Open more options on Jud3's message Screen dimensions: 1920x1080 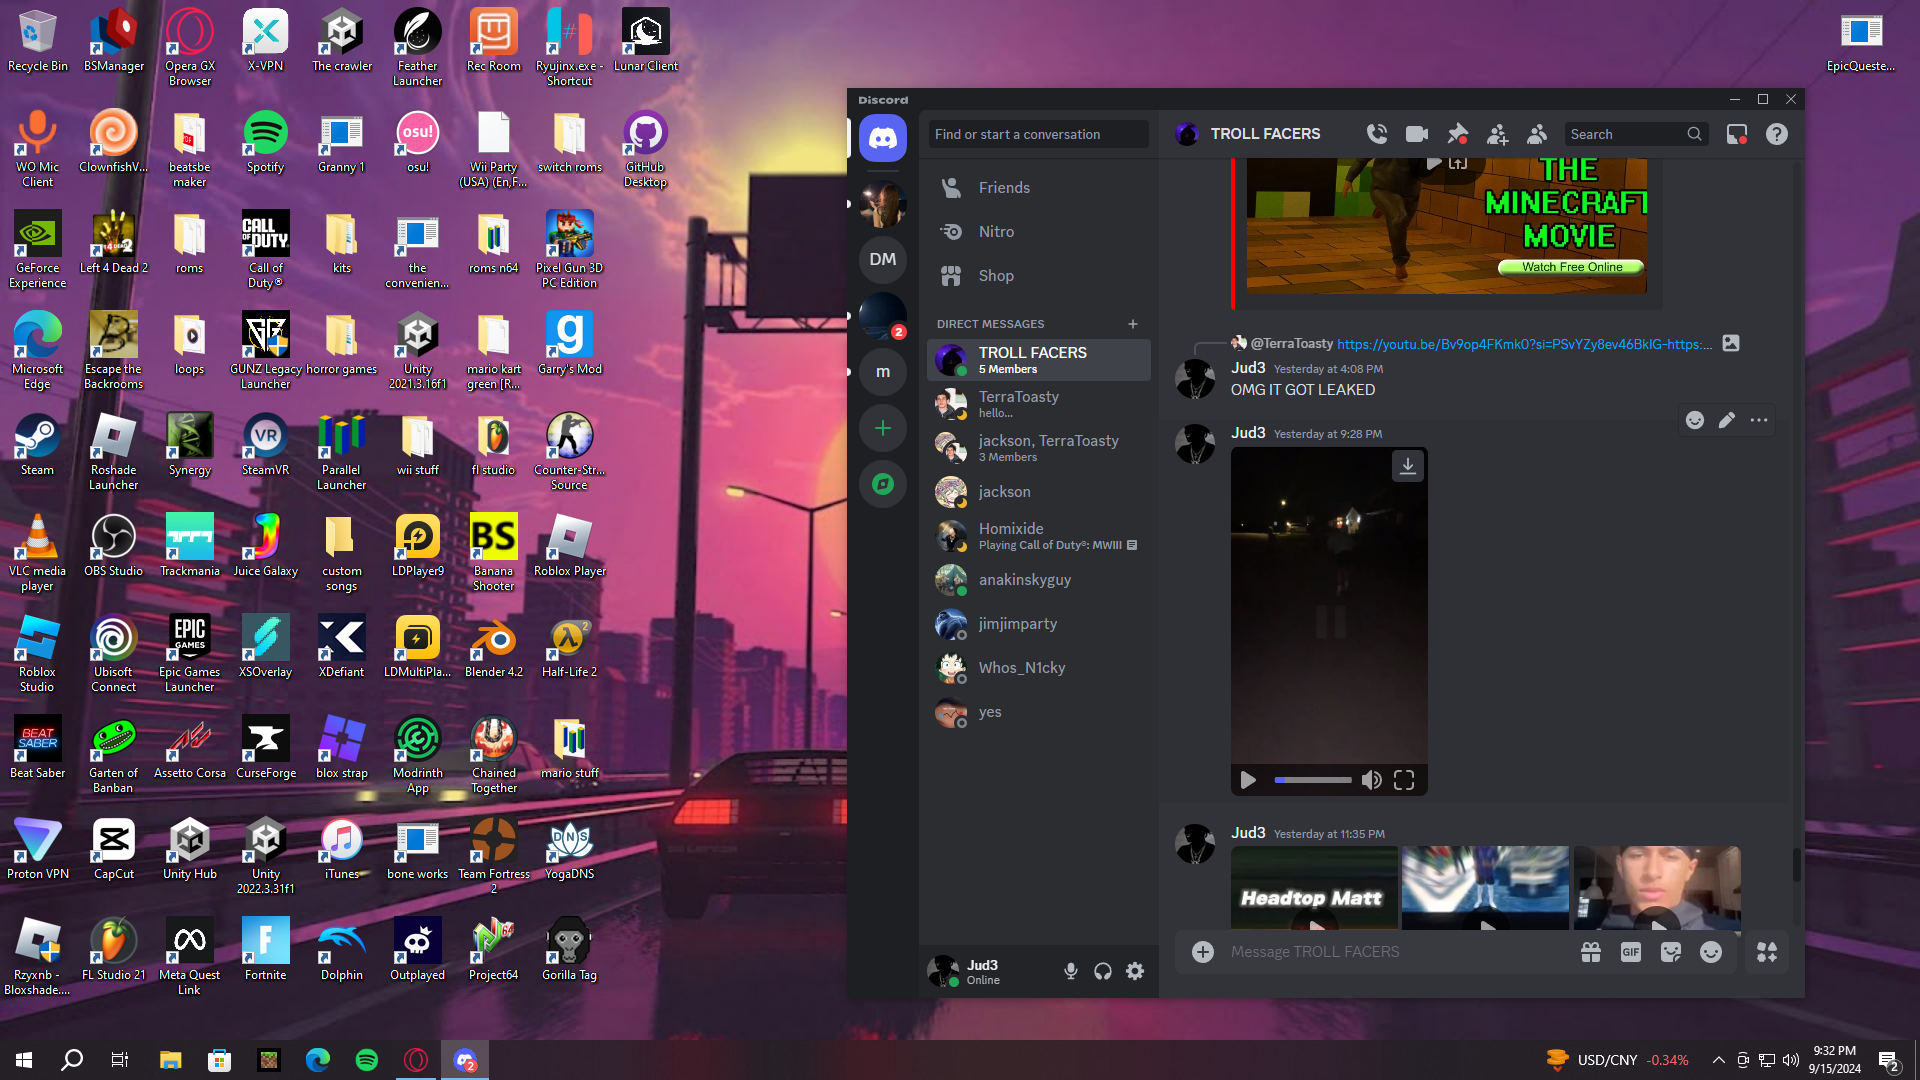click(1759, 420)
